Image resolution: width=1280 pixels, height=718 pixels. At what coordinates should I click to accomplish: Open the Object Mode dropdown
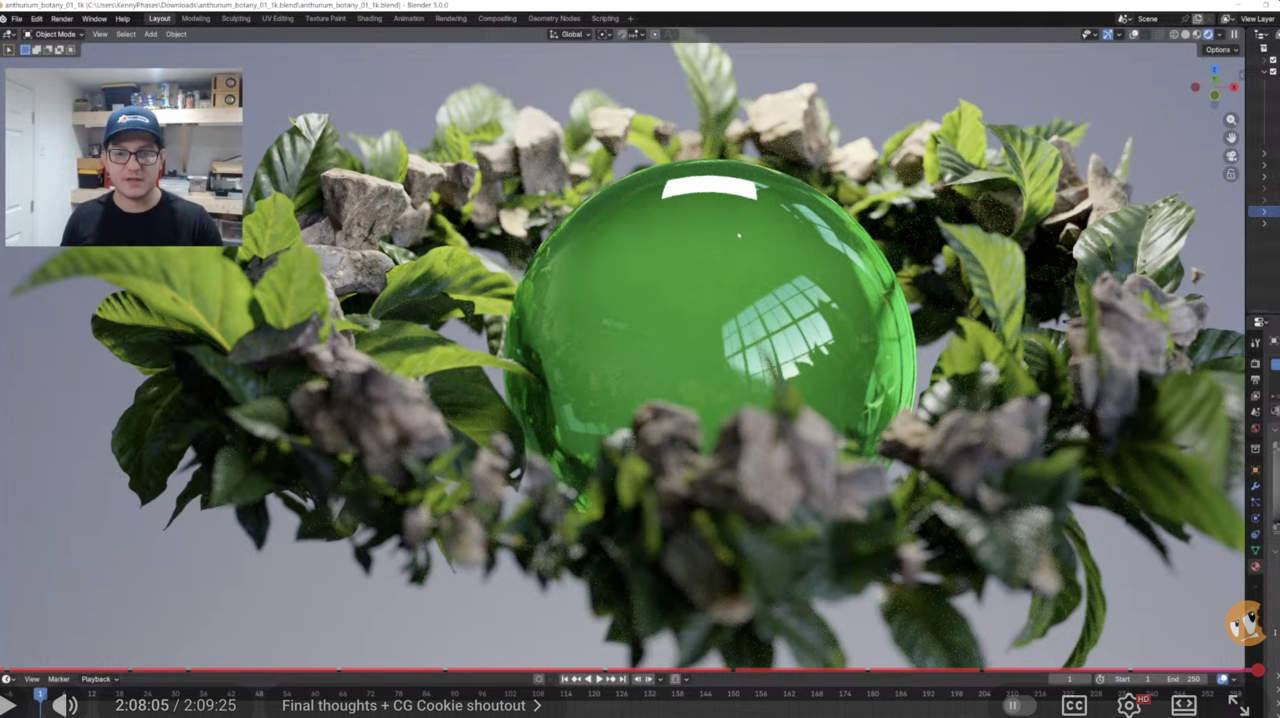pos(55,34)
